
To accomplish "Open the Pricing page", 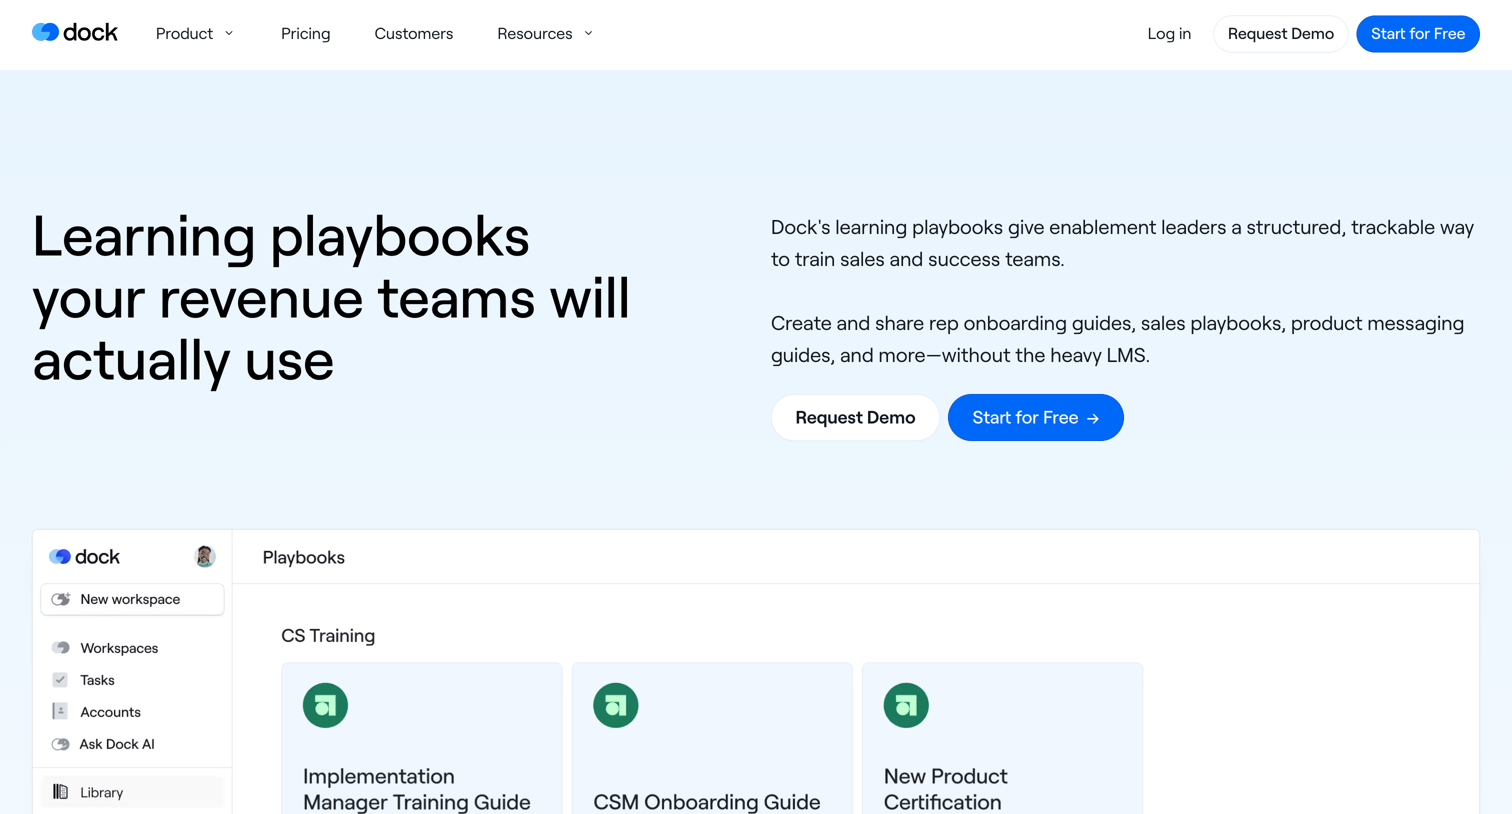I will pyautogui.click(x=305, y=34).
